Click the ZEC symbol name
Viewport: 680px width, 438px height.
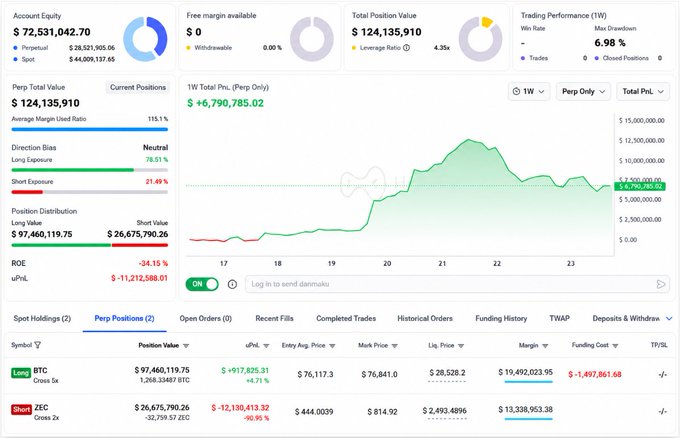[x=41, y=408]
